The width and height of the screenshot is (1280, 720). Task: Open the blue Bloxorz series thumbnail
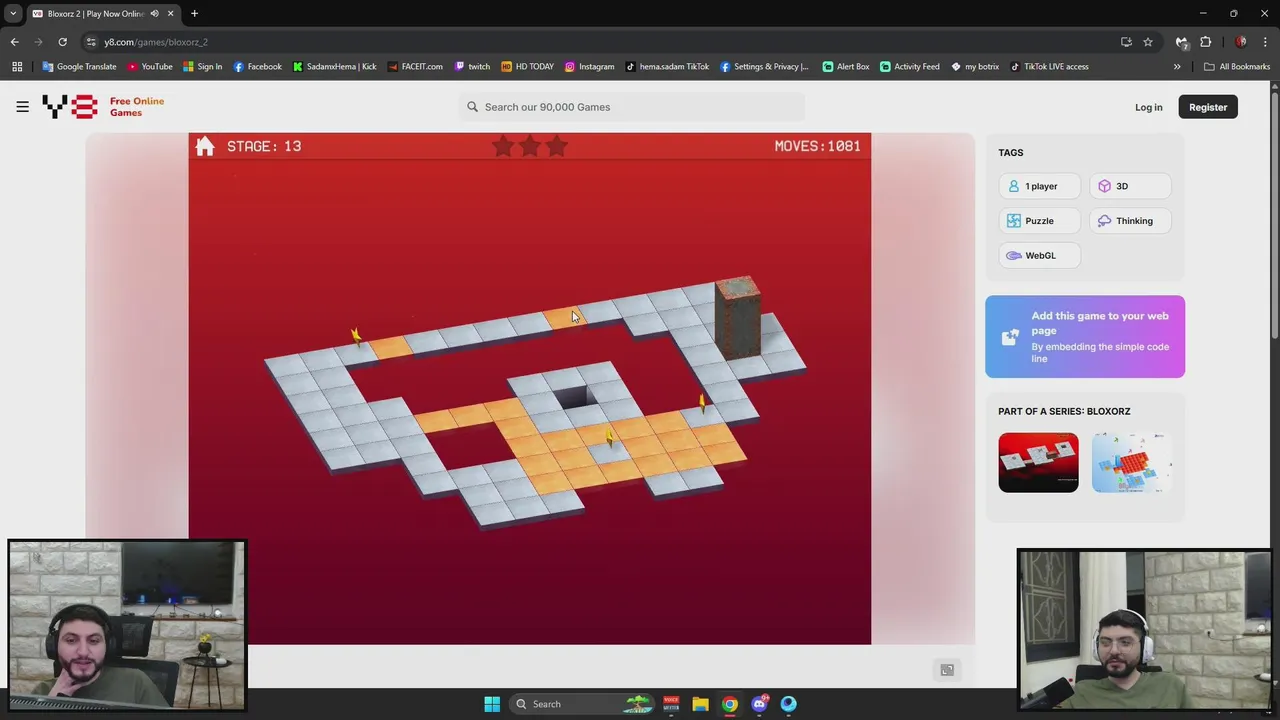pos(1132,462)
